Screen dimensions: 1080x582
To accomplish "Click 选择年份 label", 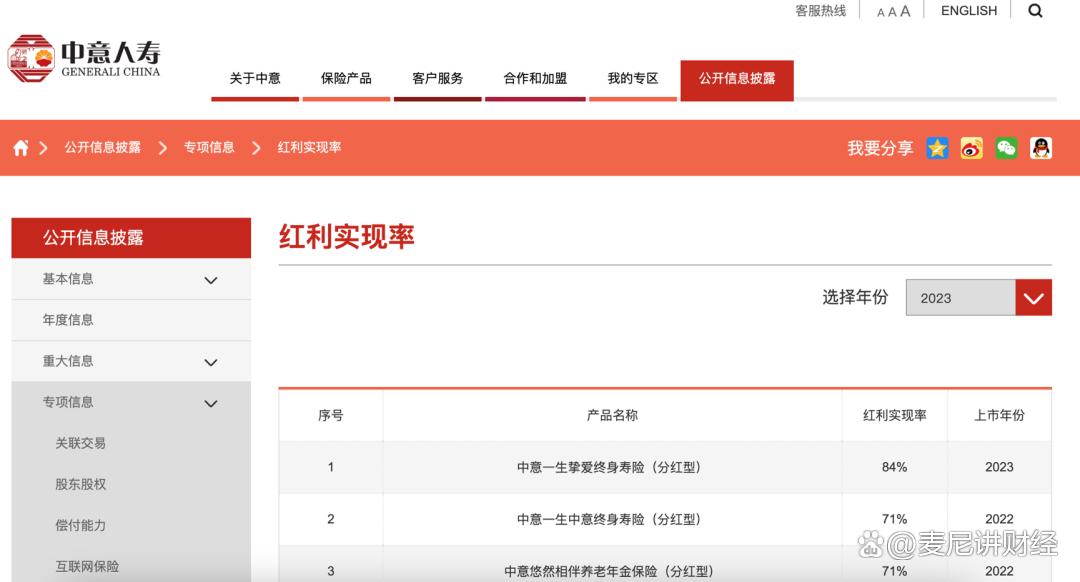I will click(855, 298).
